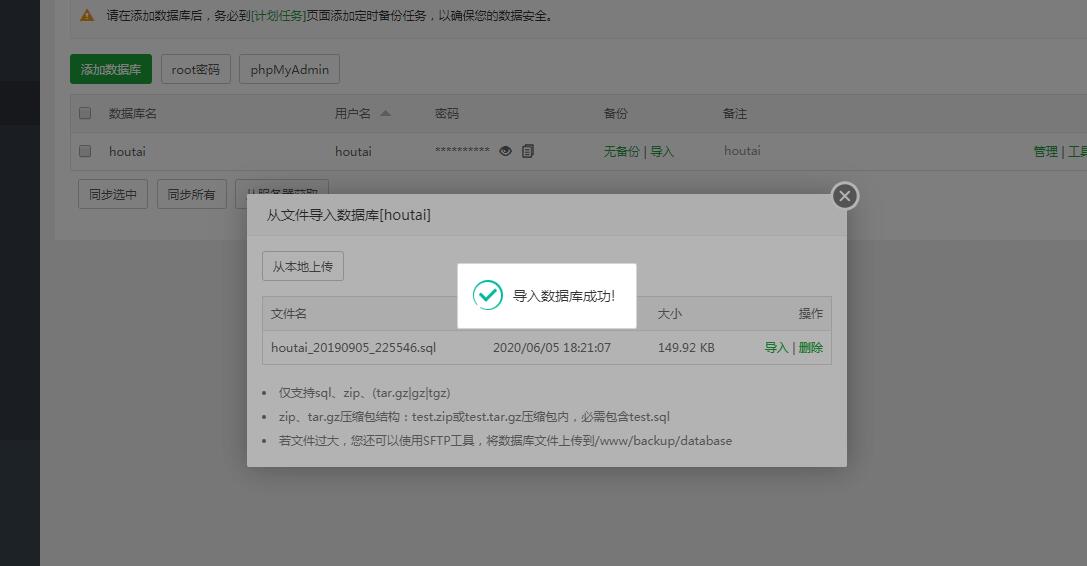Screen dimensions: 1087x566
Task: Import the houtai_20190905_225546.sql file
Action: coord(776,348)
